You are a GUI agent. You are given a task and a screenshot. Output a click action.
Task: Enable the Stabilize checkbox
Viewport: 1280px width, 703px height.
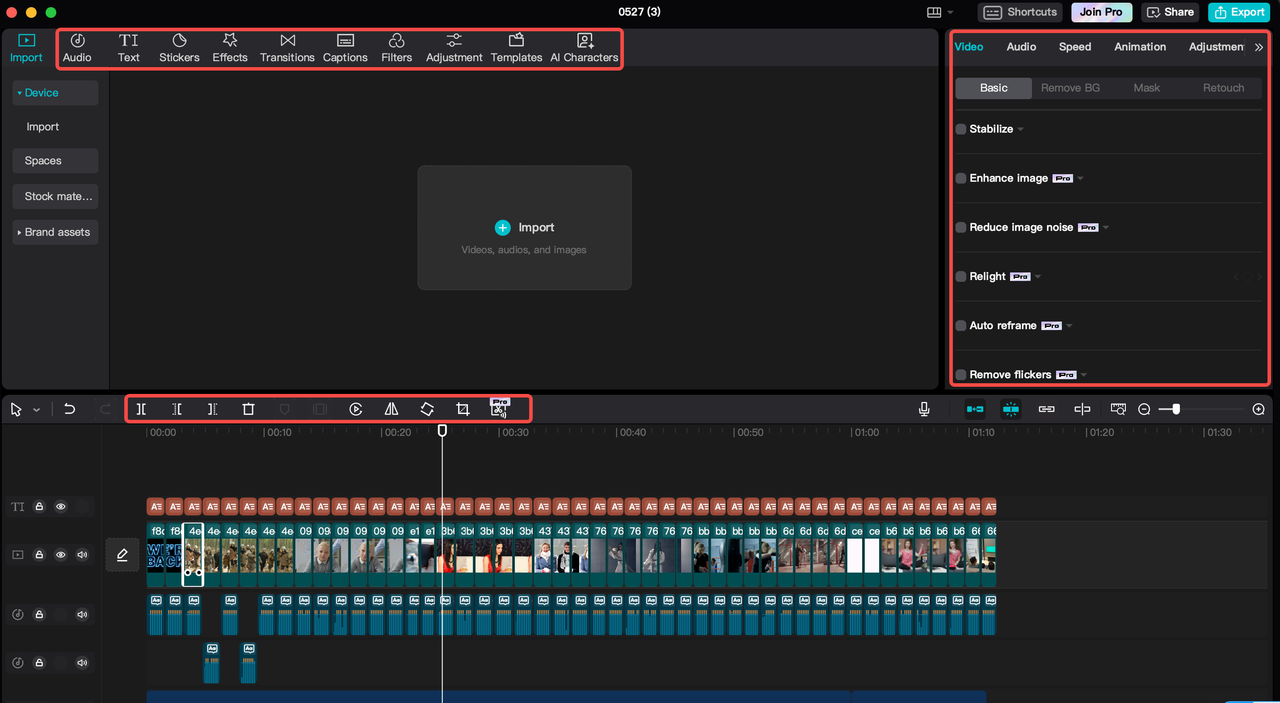point(961,129)
